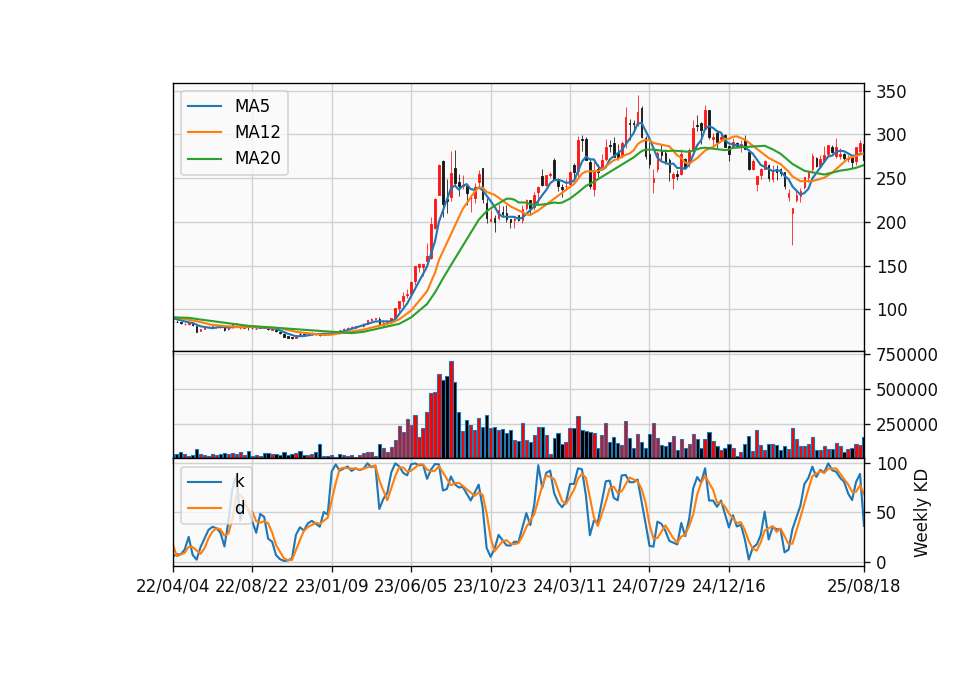Click the 250 price axis label
This screenshot has height=690, width=960.
891,179
